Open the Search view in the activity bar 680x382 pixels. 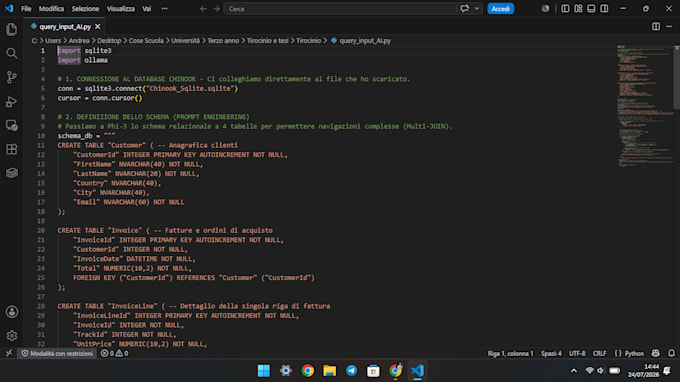pyautogui.click(x=12, y=53)
